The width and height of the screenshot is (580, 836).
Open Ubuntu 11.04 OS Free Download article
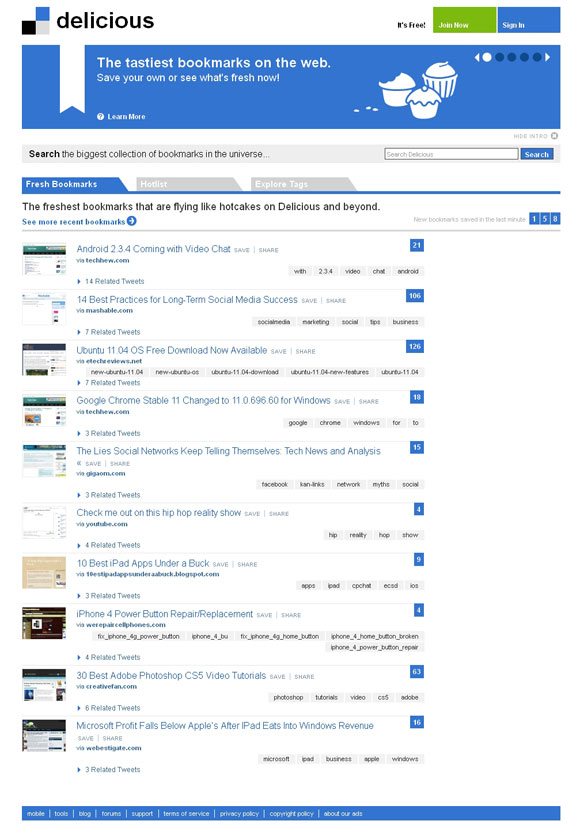click(172, 350)
